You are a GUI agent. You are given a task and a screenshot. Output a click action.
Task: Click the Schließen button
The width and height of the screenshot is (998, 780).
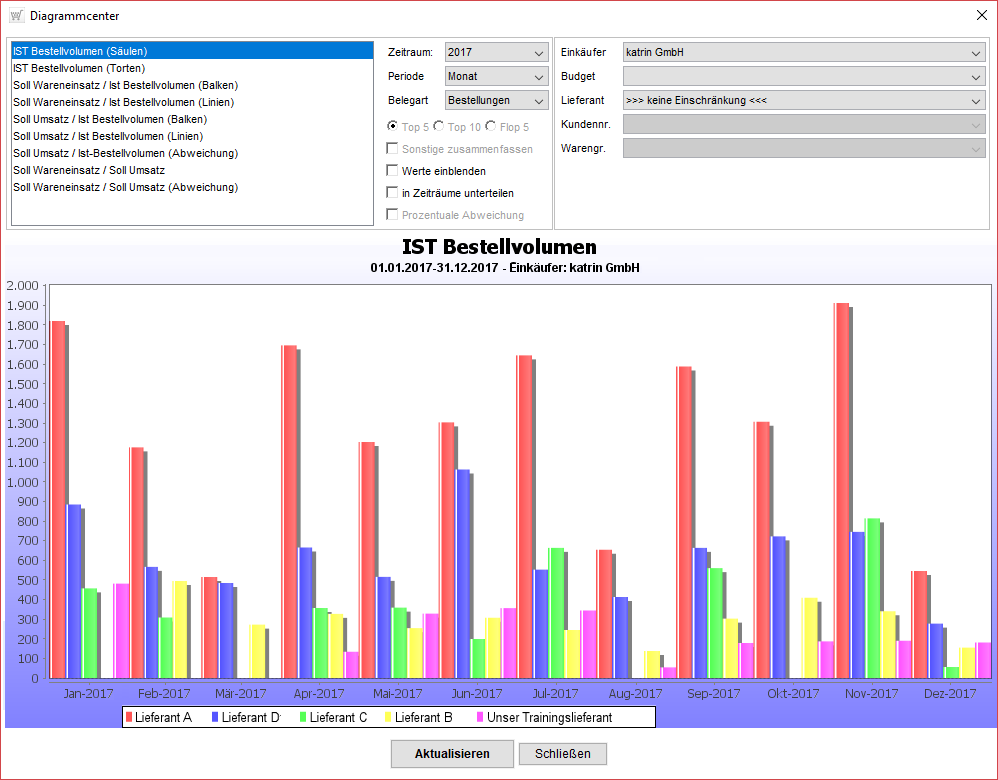562,754
